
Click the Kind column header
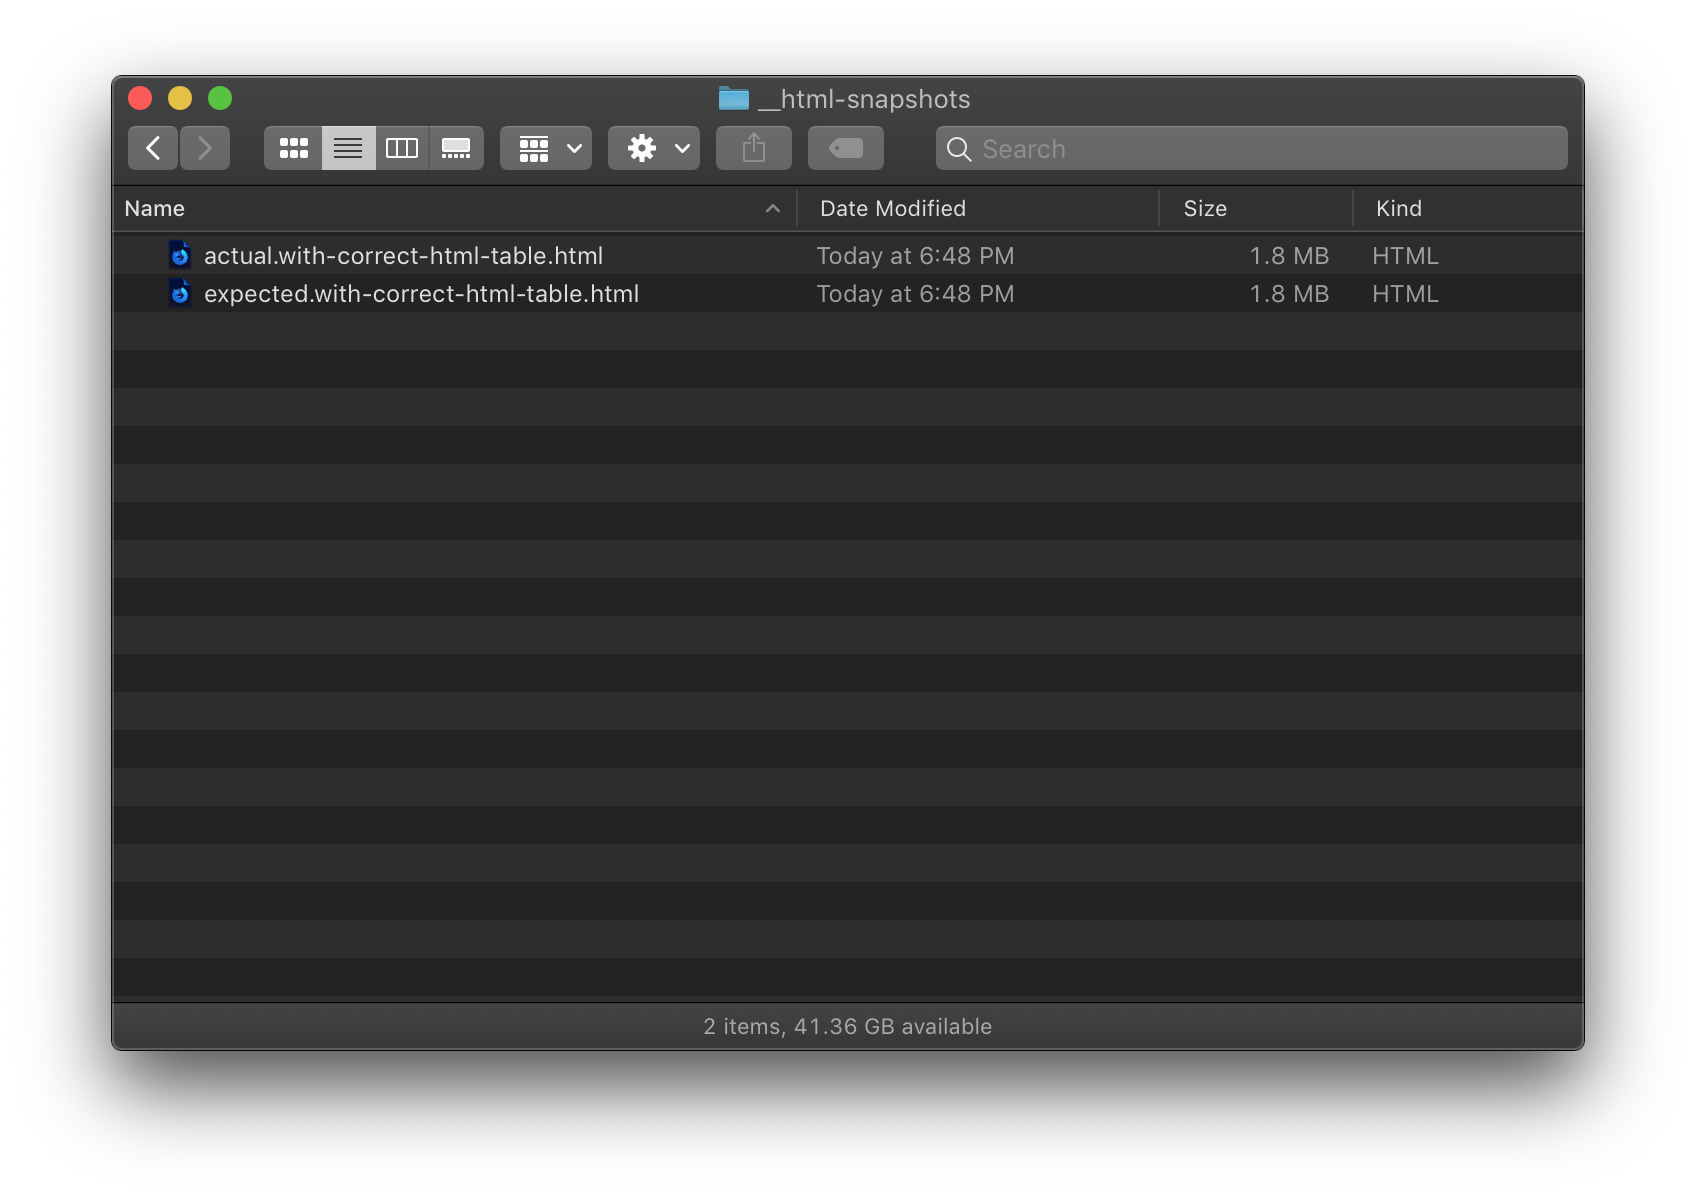click(x=1398, y=208)
